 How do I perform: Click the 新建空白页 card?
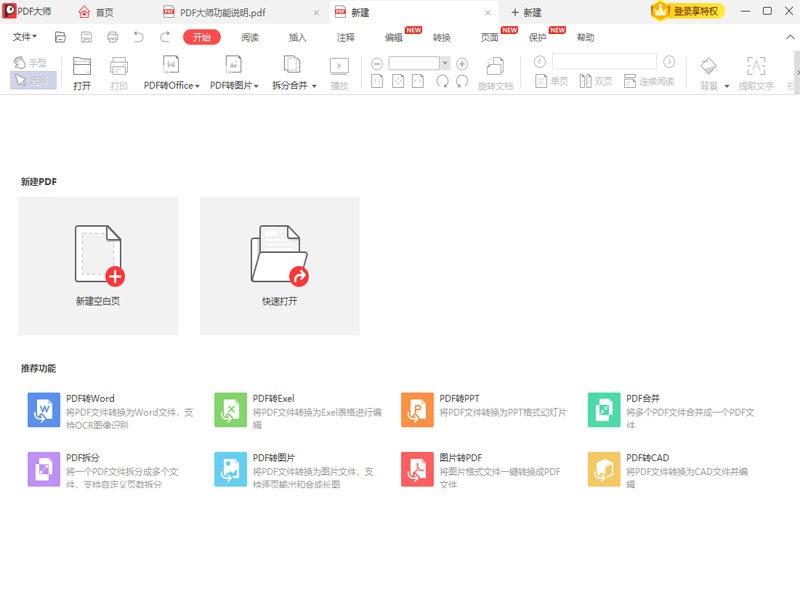point(98,266)
